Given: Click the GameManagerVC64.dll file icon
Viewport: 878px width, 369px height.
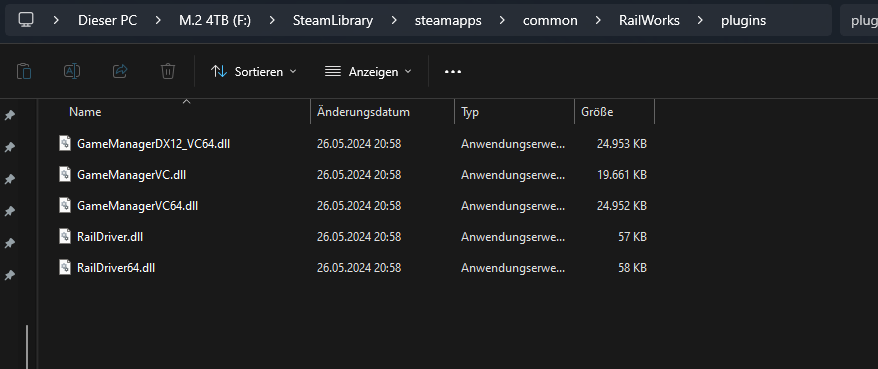Looking at the screenshot, I should tap(66, 205).
